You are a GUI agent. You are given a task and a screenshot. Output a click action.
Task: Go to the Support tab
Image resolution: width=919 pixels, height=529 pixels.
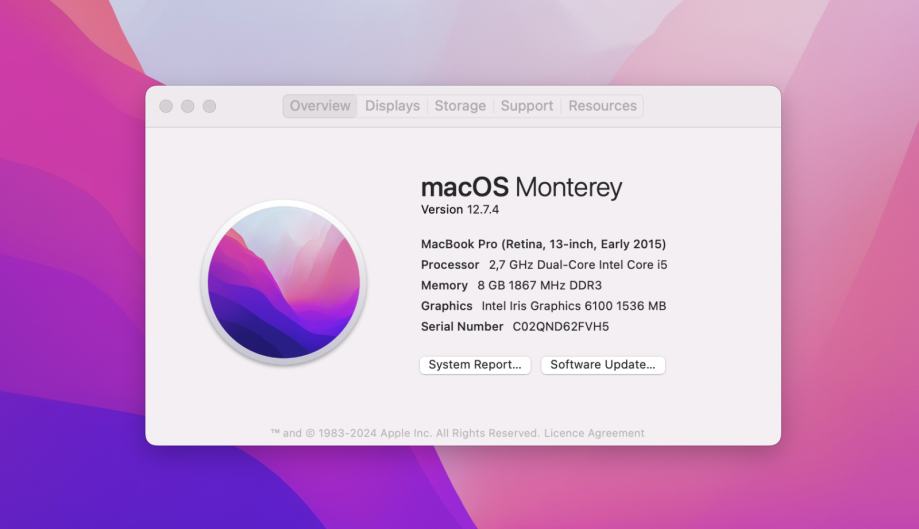point(526,106)
